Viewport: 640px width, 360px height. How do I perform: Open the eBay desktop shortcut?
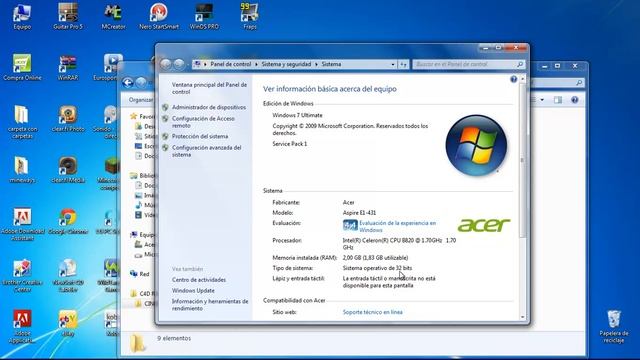point(68,324)
